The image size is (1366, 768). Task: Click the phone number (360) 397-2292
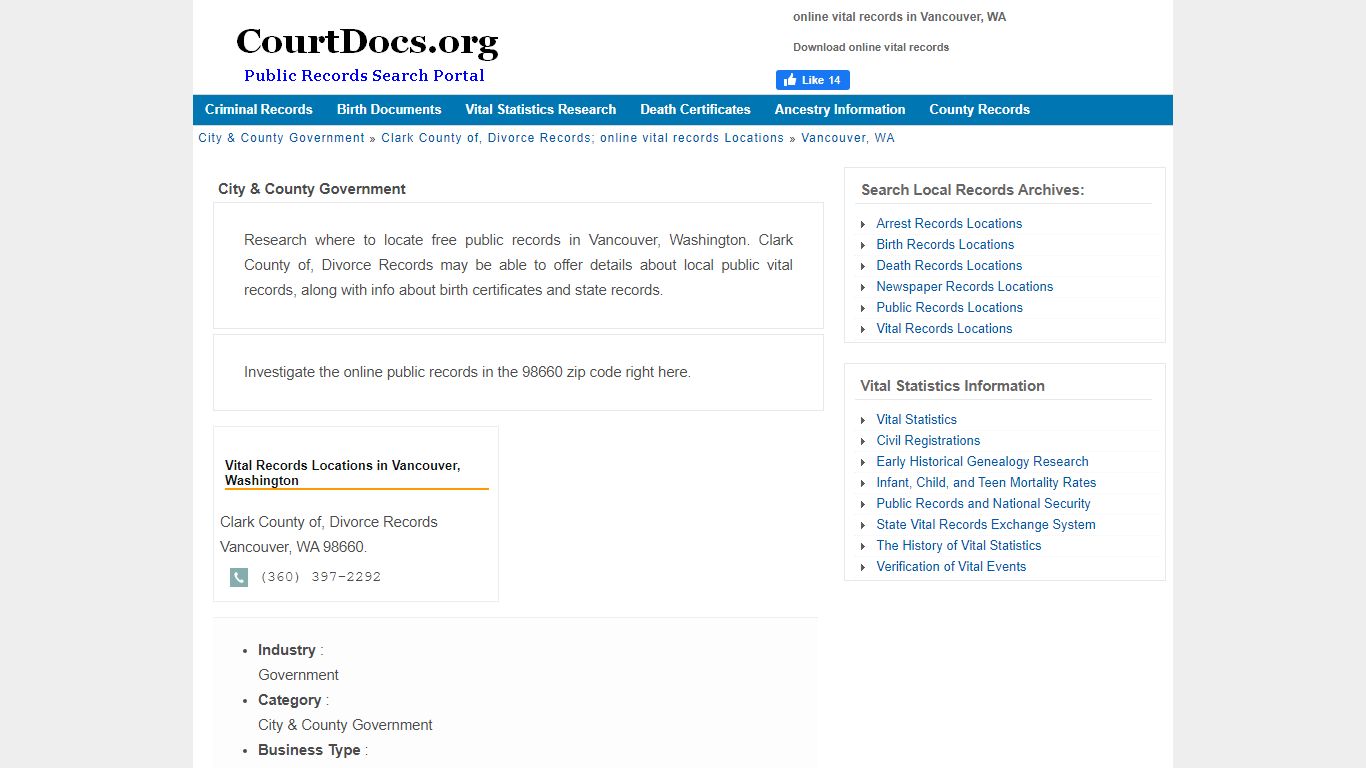coord(320,577)
